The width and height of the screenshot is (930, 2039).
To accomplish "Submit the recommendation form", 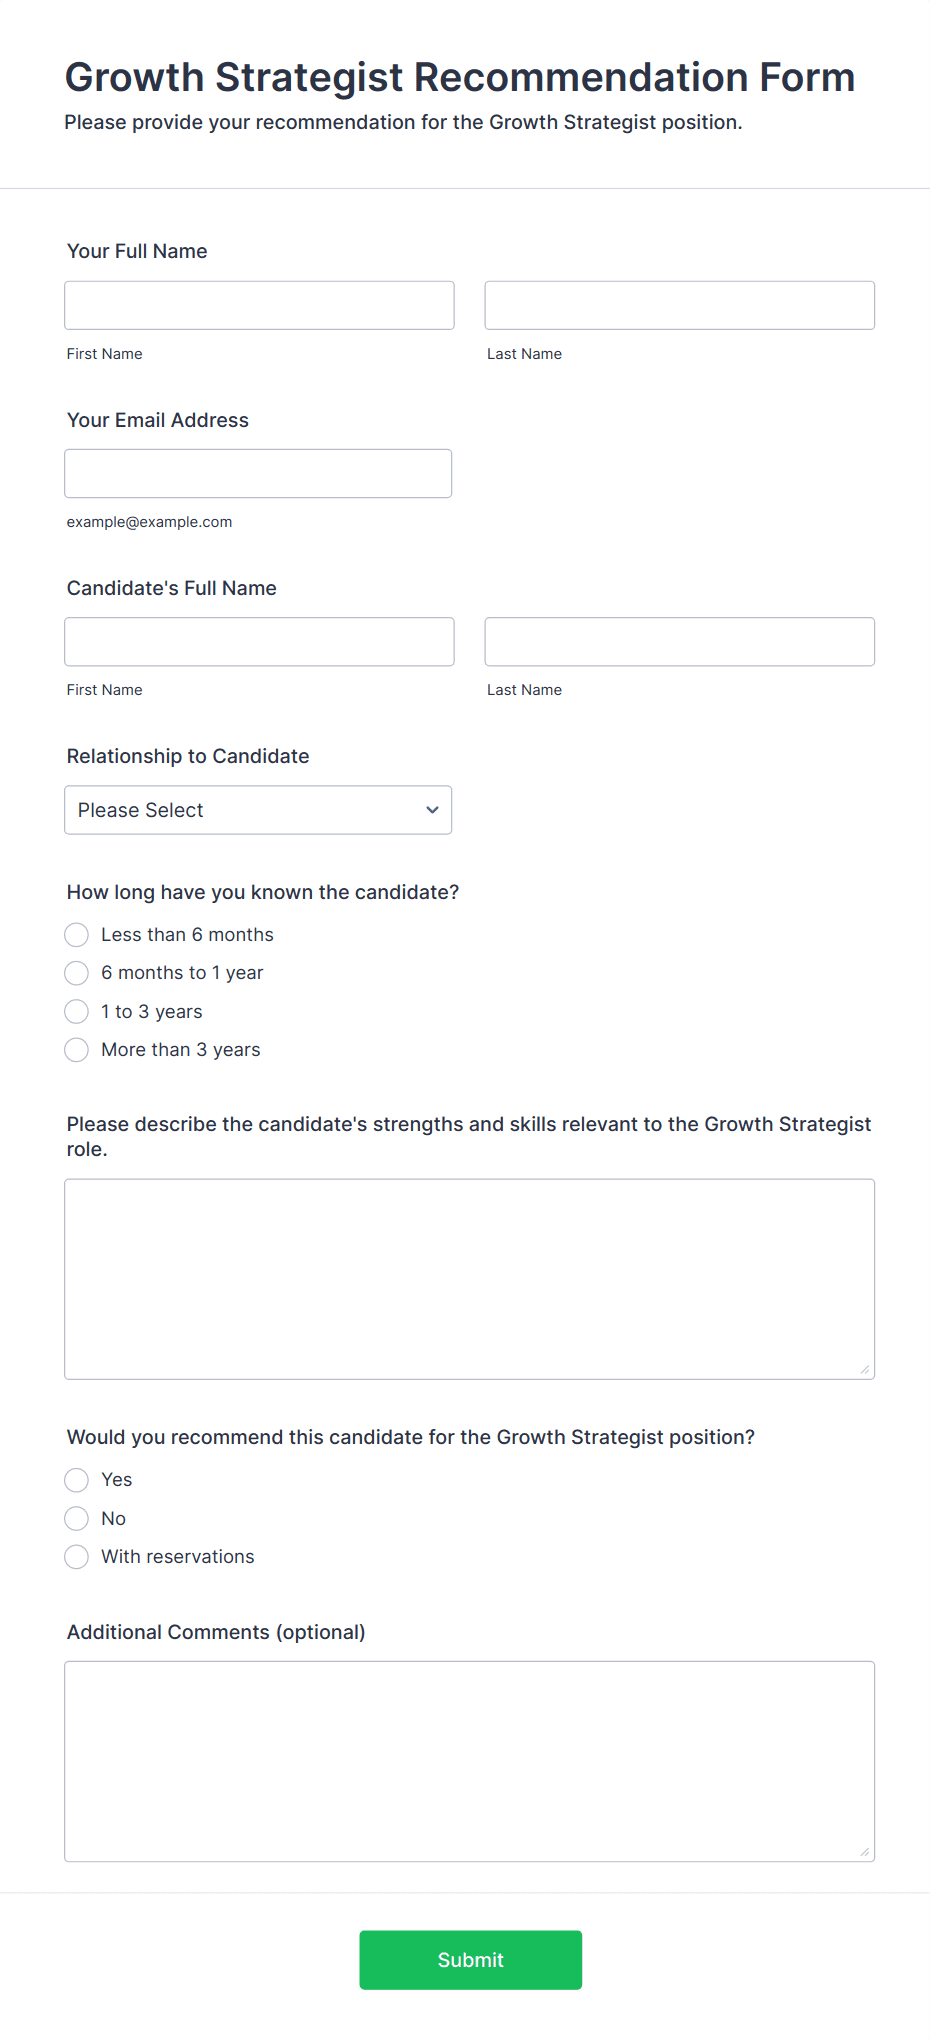I will 471,1959.
